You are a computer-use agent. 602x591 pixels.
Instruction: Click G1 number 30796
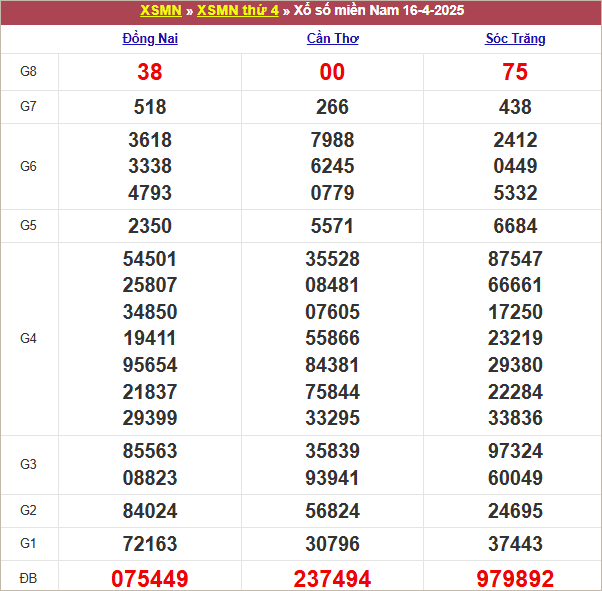(x=332, y=544)
